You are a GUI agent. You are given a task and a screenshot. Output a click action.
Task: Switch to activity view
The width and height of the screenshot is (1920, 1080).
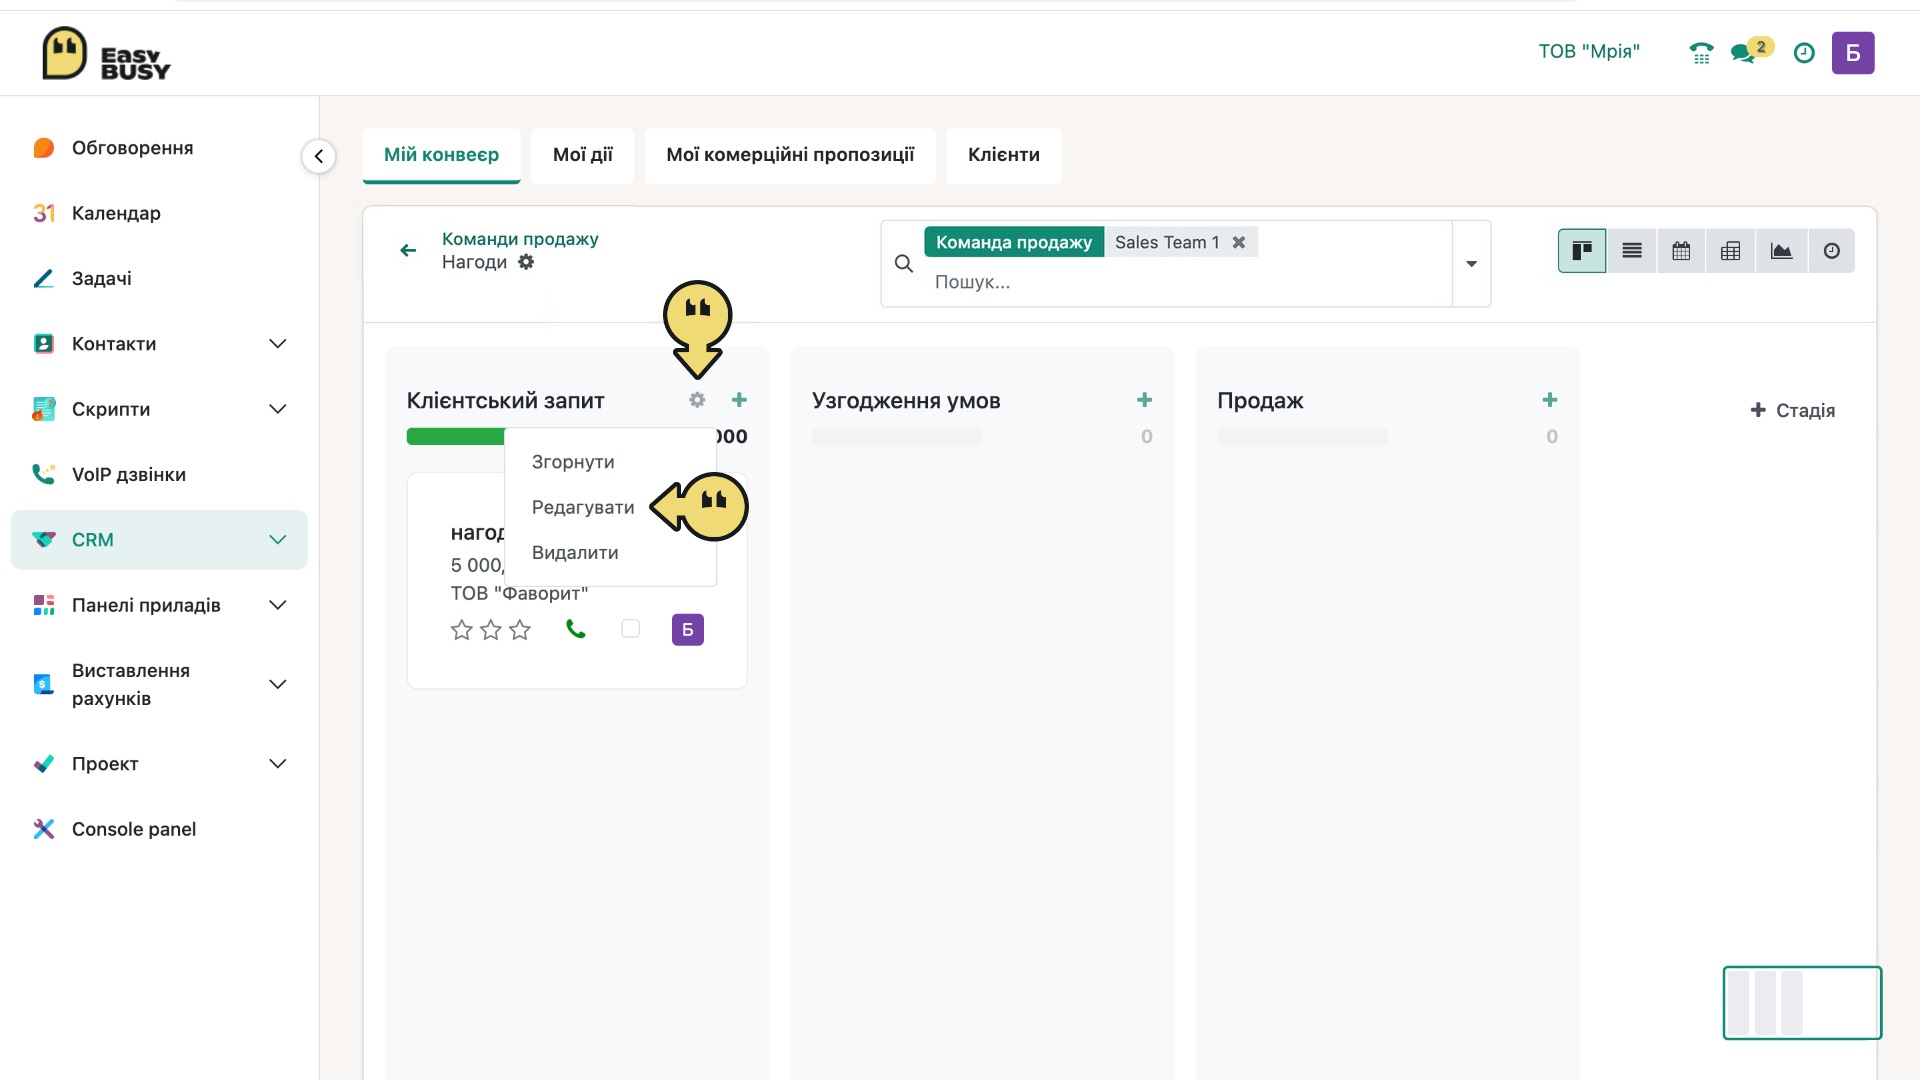(x=1832, y=251)
